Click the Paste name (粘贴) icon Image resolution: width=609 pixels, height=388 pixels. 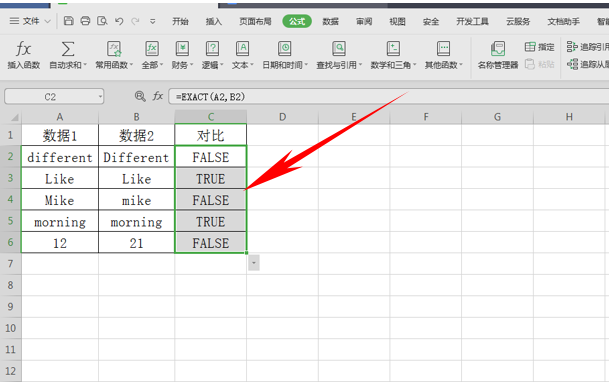coord(530,64)
